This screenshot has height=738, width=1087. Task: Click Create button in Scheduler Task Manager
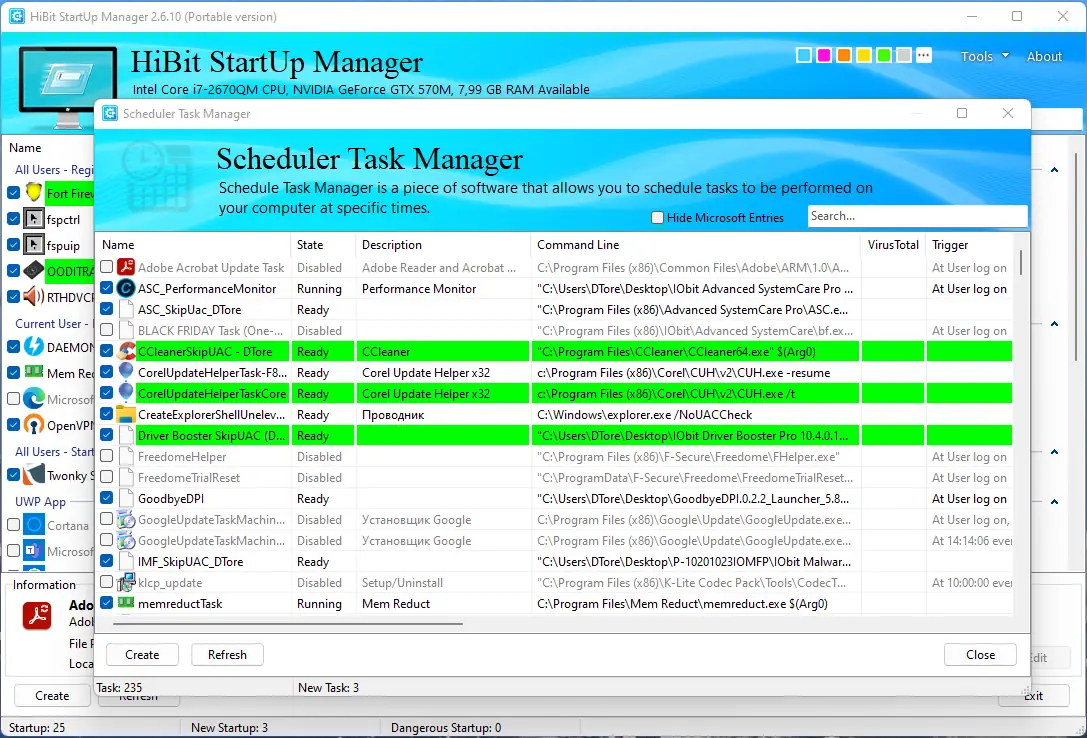point(142,654)
